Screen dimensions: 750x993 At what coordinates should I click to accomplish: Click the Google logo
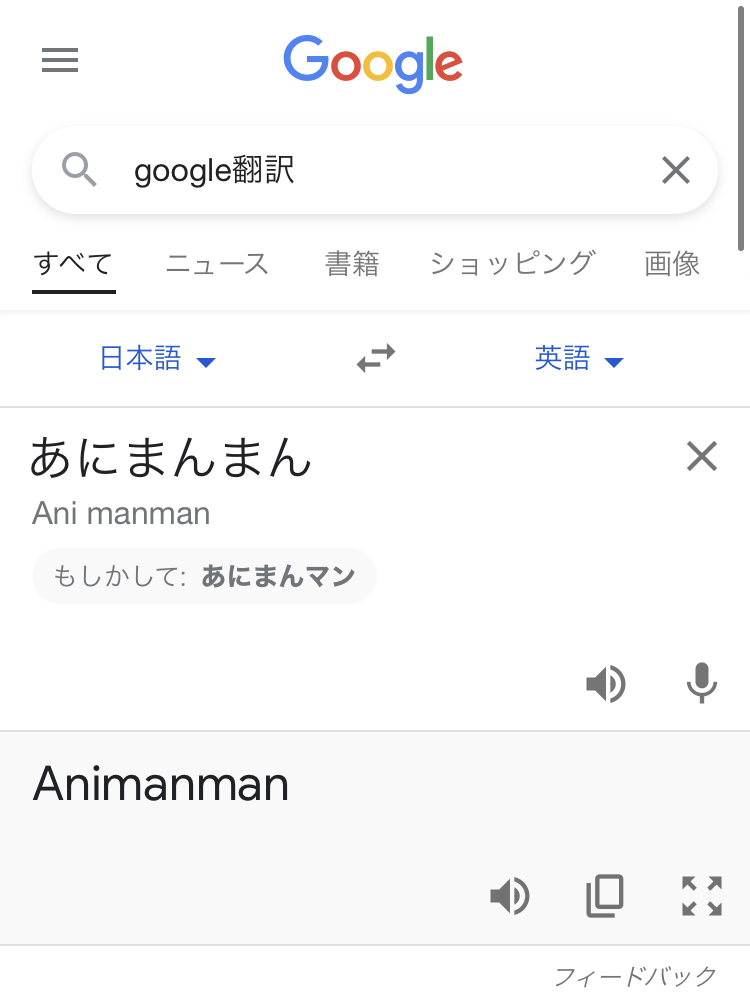[x=373, y=63]
